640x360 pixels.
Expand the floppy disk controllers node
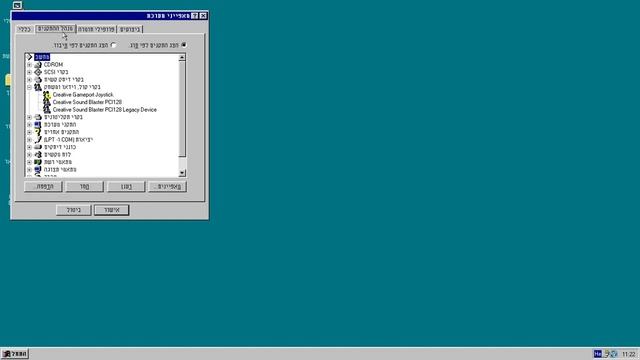pos(29,117)
